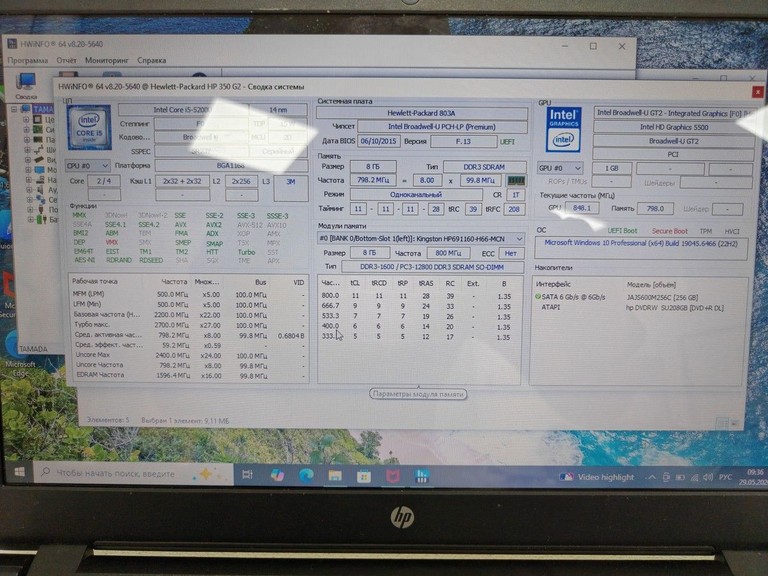The image size is (768, 576).
Task: Click the ports icon in the 'По' tree row
Action: tap(41, 210)
